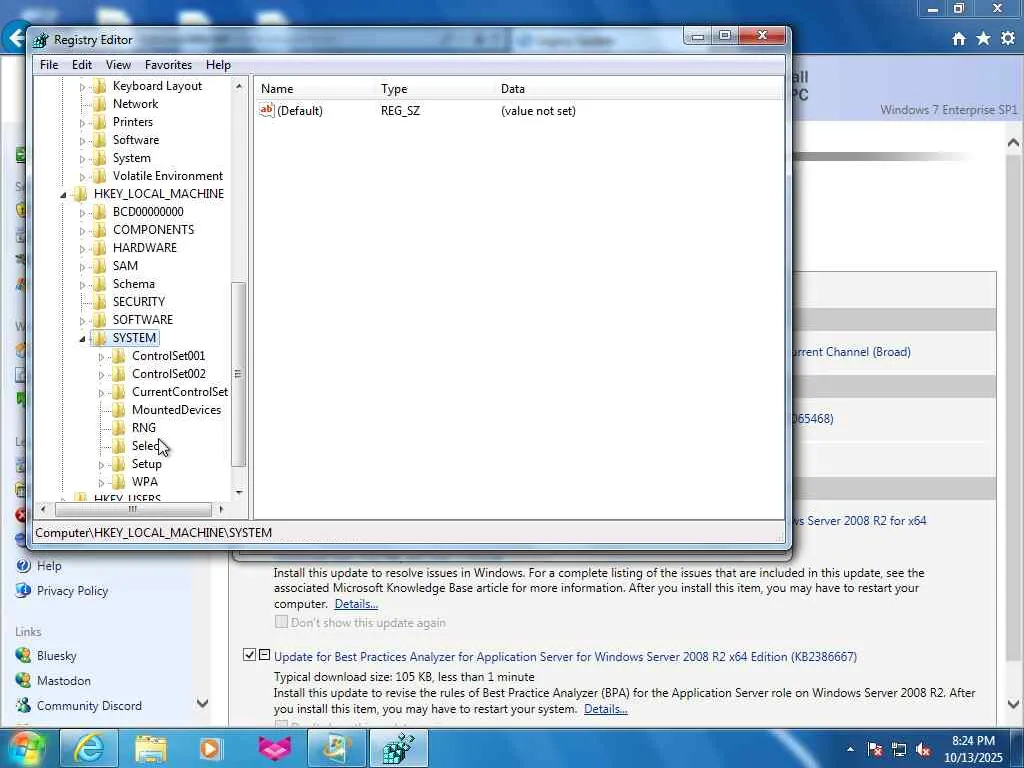Open the File menu in Registry Editor
Image resolution: width=1024 pixels, height=768 pixels.
(x=49, y=65)
